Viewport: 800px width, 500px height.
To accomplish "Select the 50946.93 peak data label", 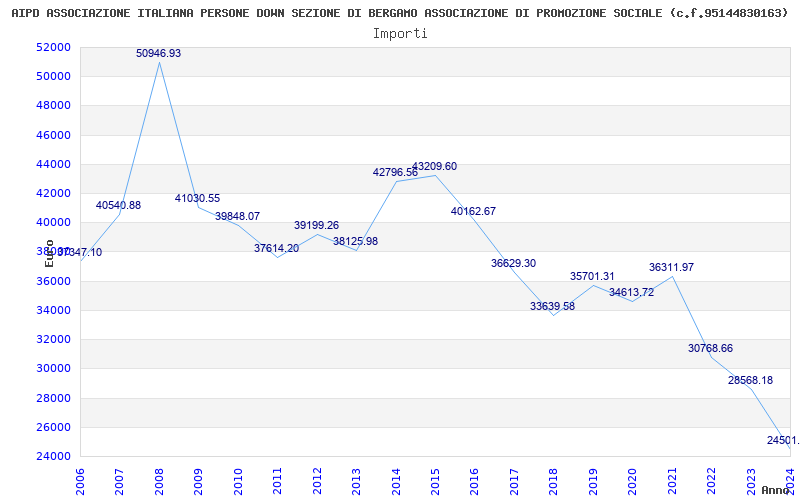I will pyautogui.click(x=158, y=53).
